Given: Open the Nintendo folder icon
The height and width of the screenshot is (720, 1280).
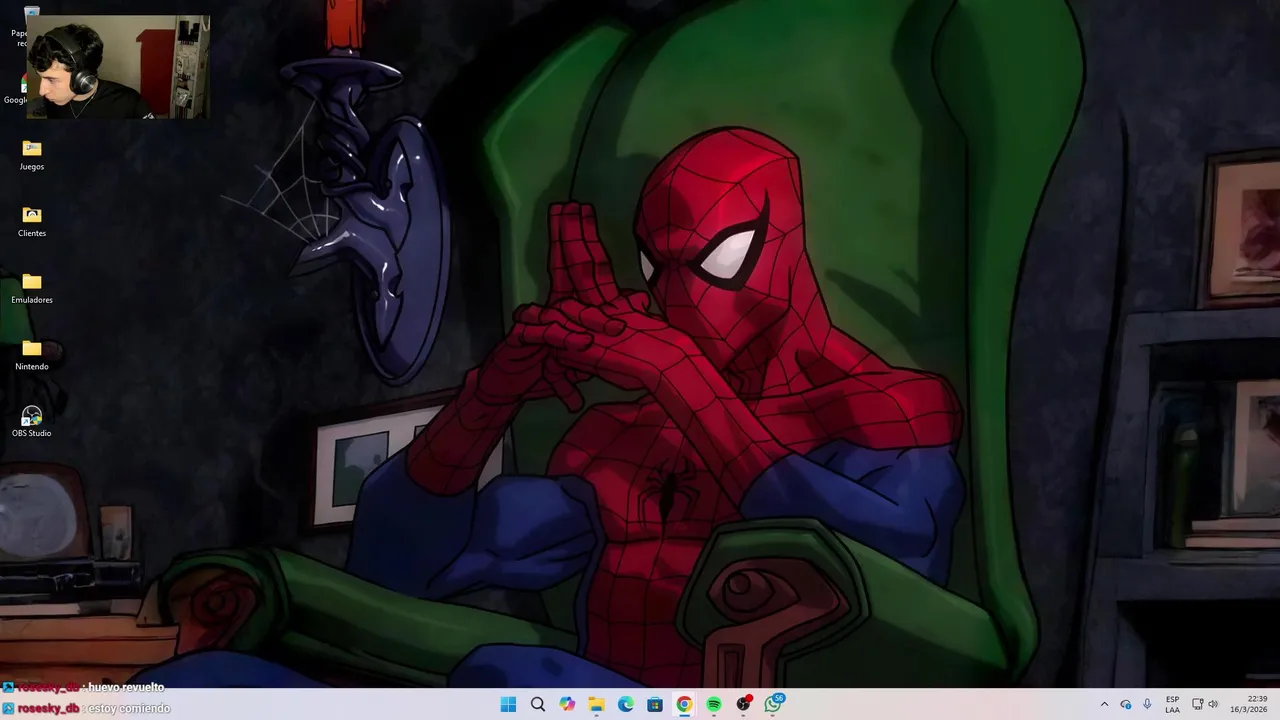Looking at the screenshot, I should (x=32, y=355).
